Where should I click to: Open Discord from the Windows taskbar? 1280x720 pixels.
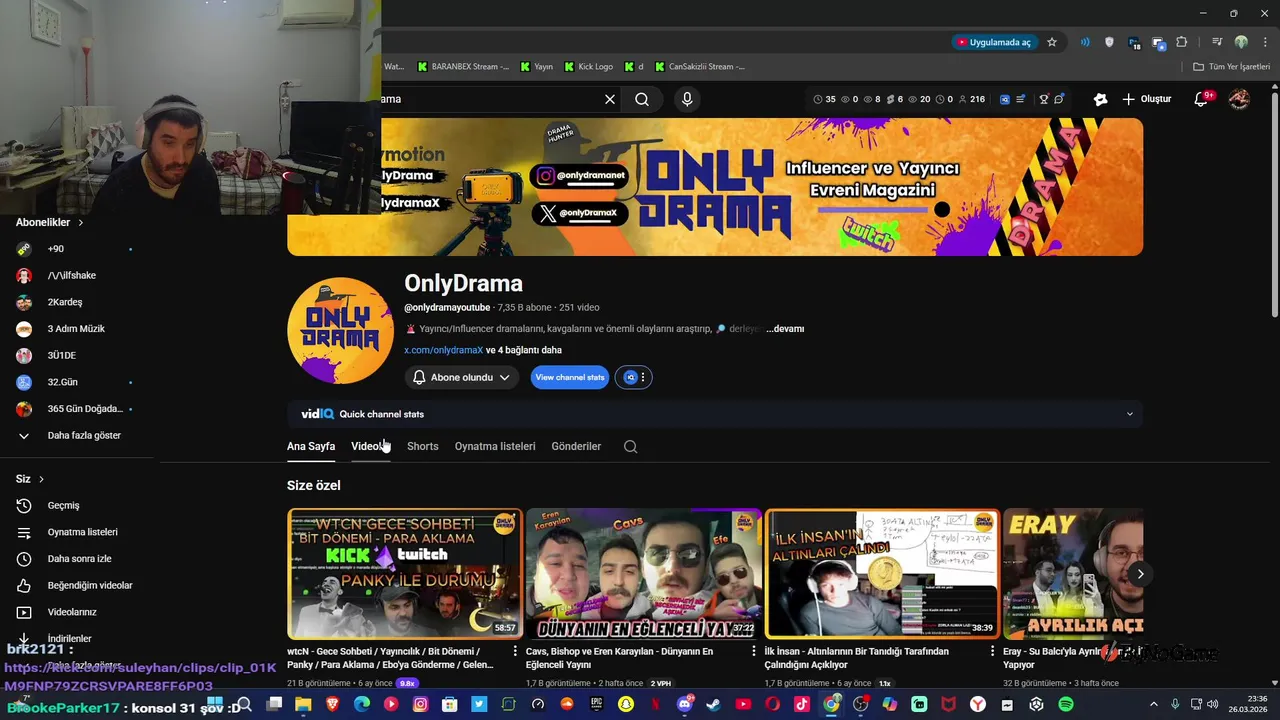[685, 704]
